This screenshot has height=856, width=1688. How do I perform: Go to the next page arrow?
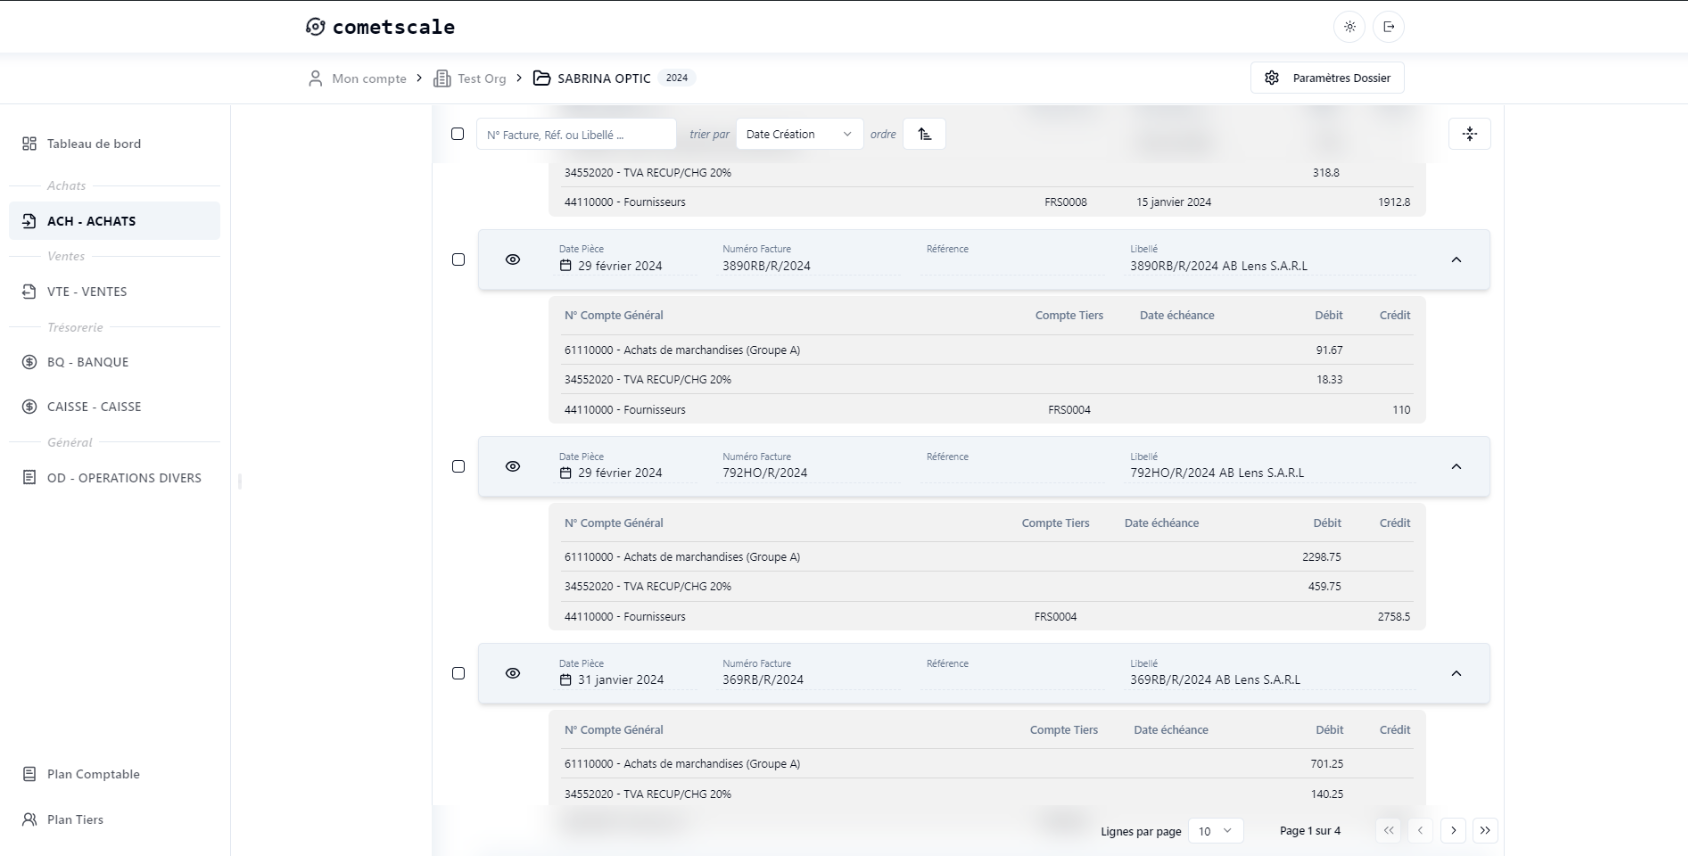pos(1453,831)
